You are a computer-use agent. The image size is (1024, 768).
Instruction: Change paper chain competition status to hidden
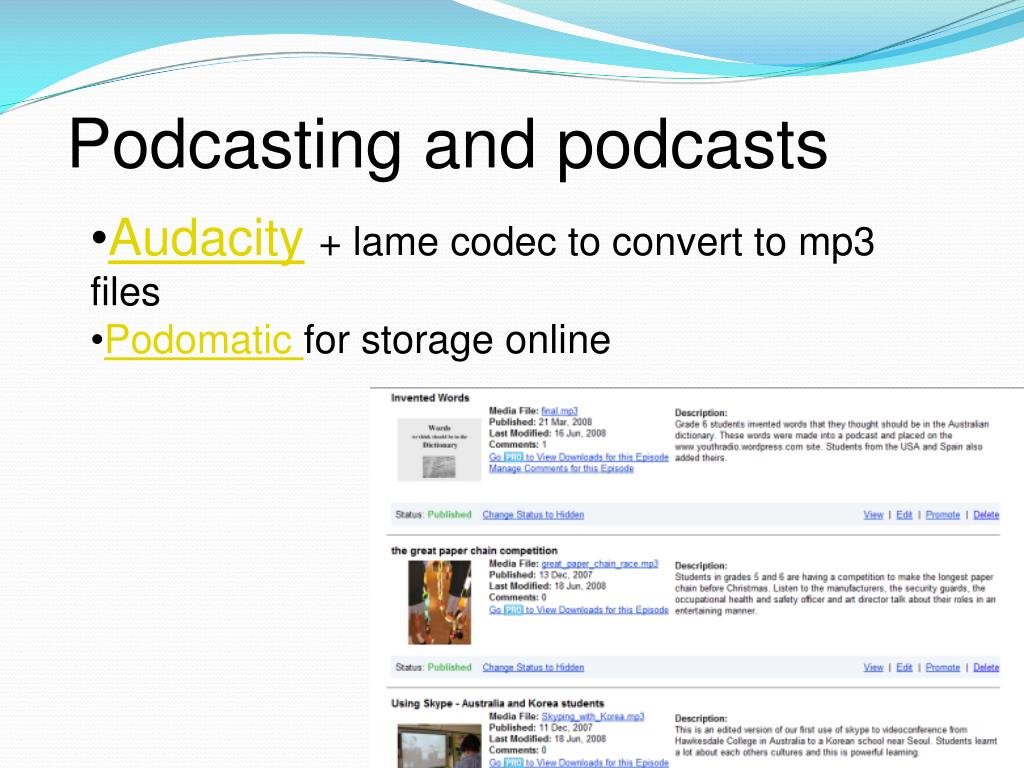point(533,667)
